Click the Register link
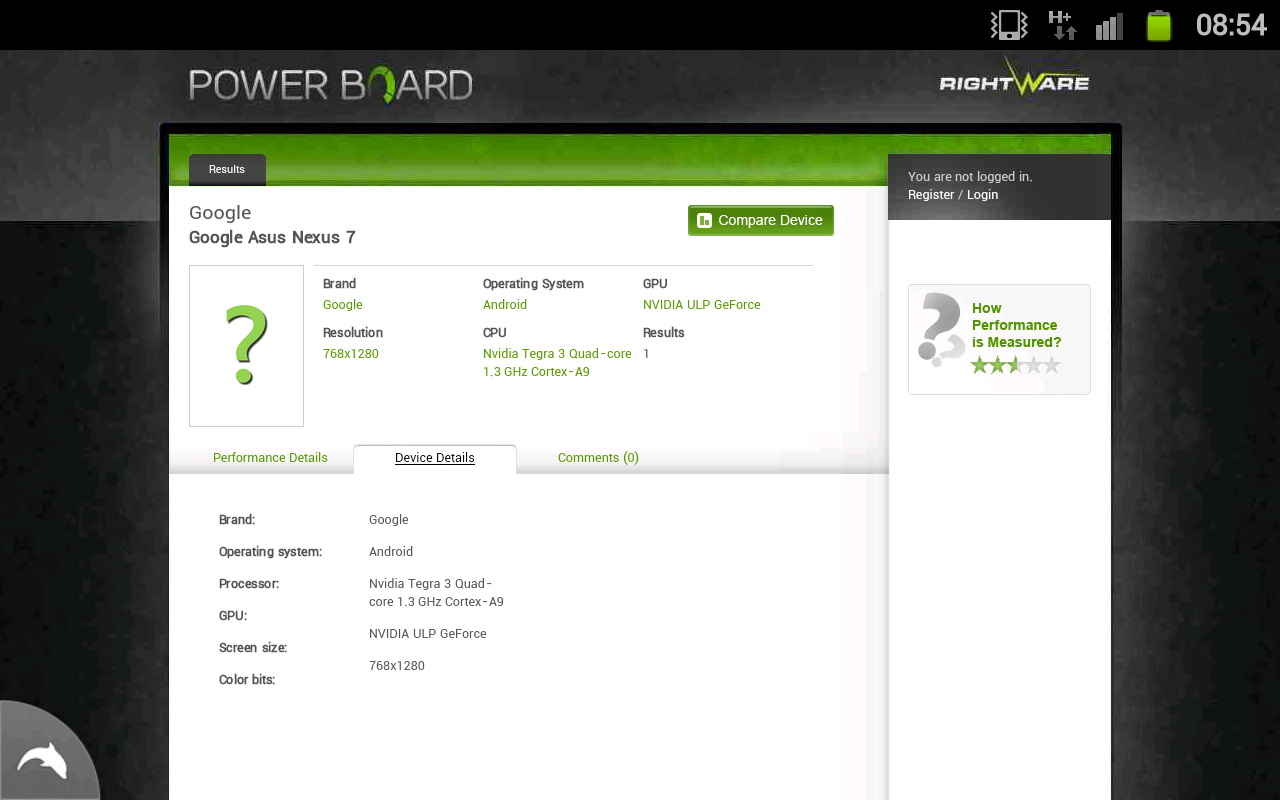 tap(931, 195)
